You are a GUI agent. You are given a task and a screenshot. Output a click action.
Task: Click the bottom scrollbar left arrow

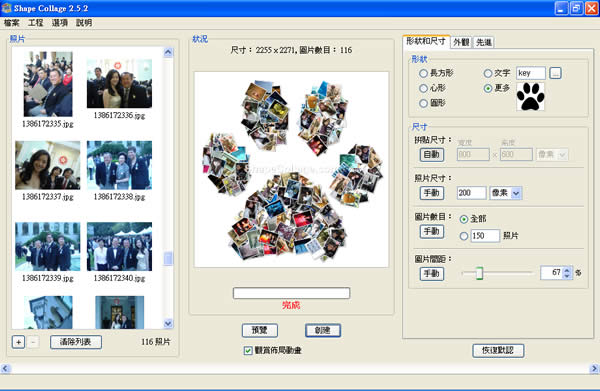pyautogui.click(x=5, y=368)
